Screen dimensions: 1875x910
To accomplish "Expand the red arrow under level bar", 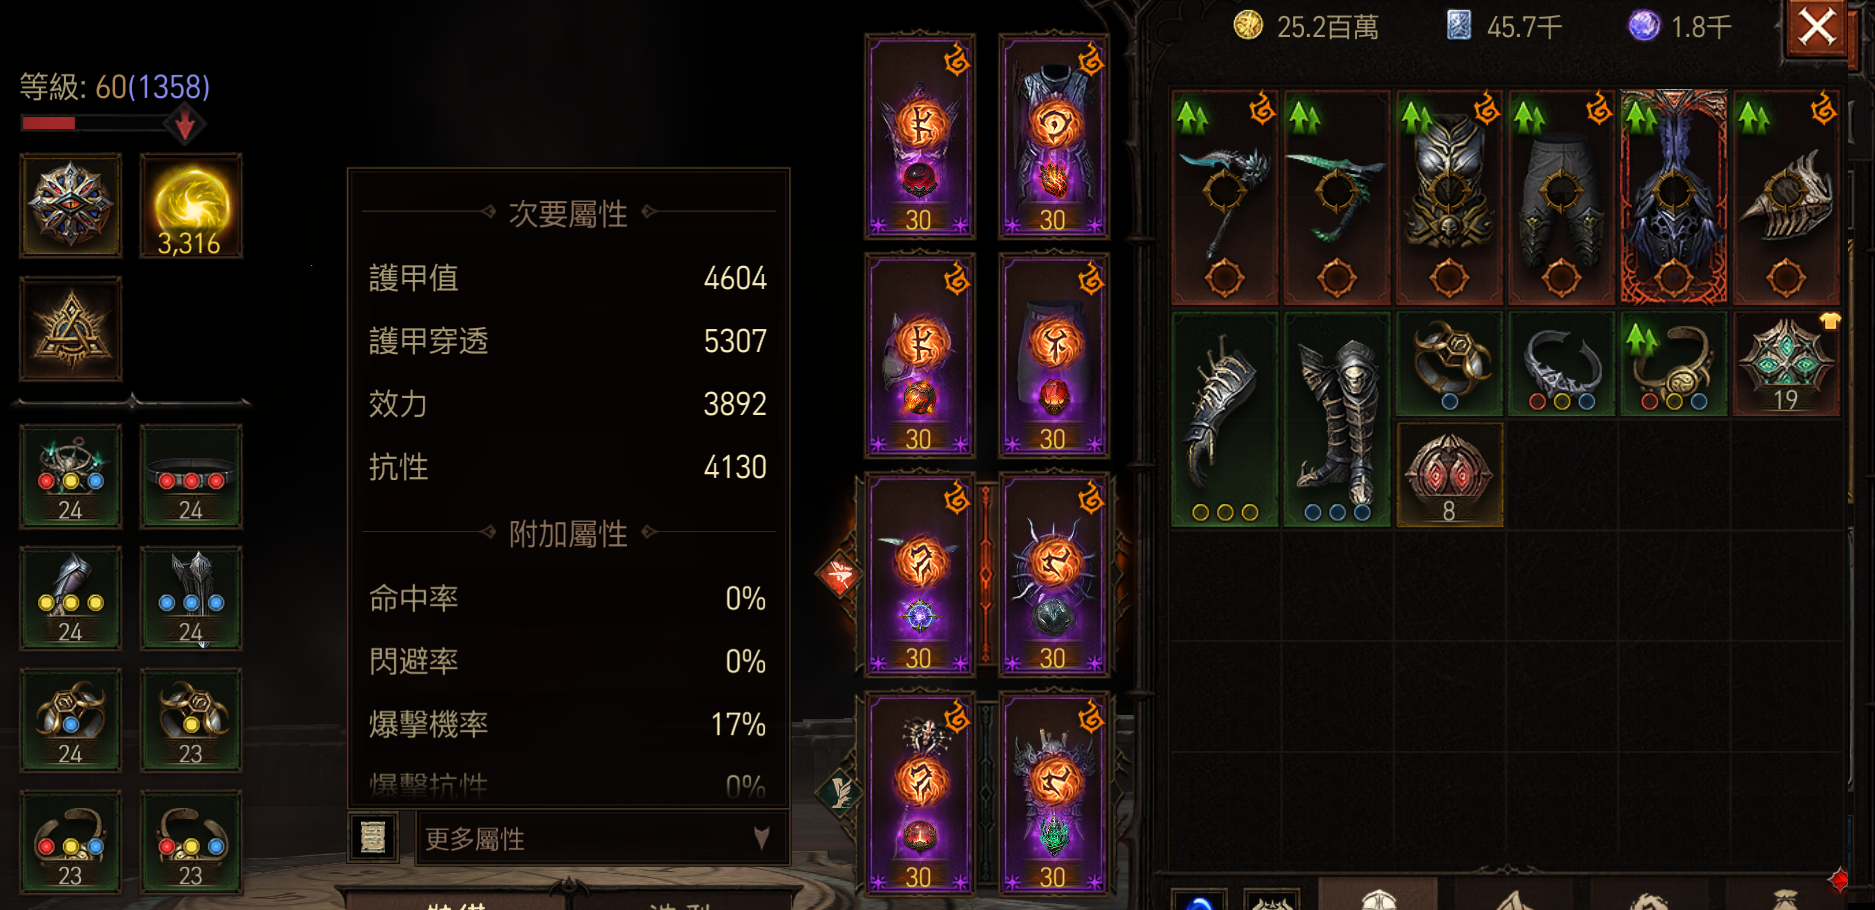I will pos(185,125).
